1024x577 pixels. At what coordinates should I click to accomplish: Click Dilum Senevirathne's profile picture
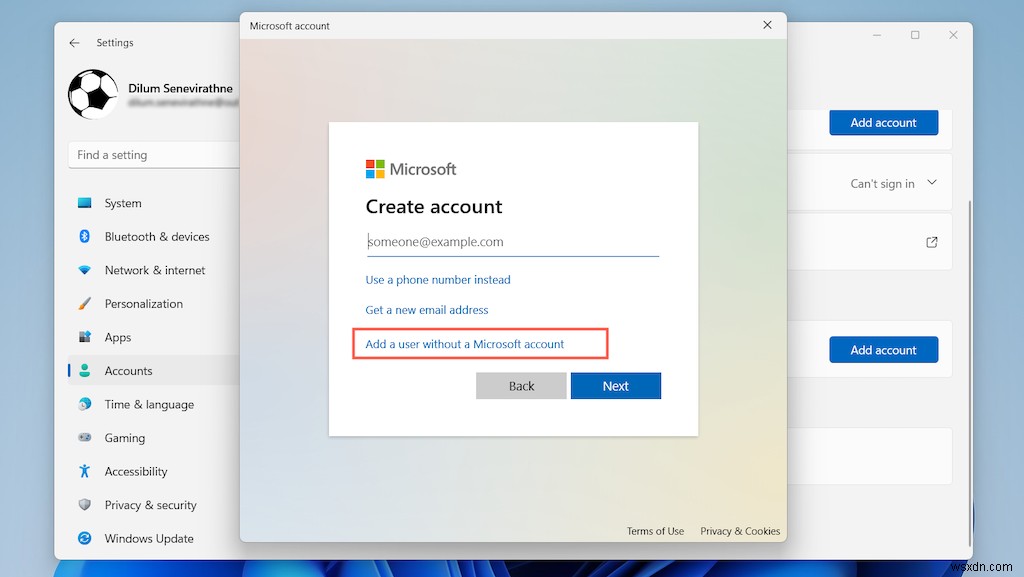point(92,94)
